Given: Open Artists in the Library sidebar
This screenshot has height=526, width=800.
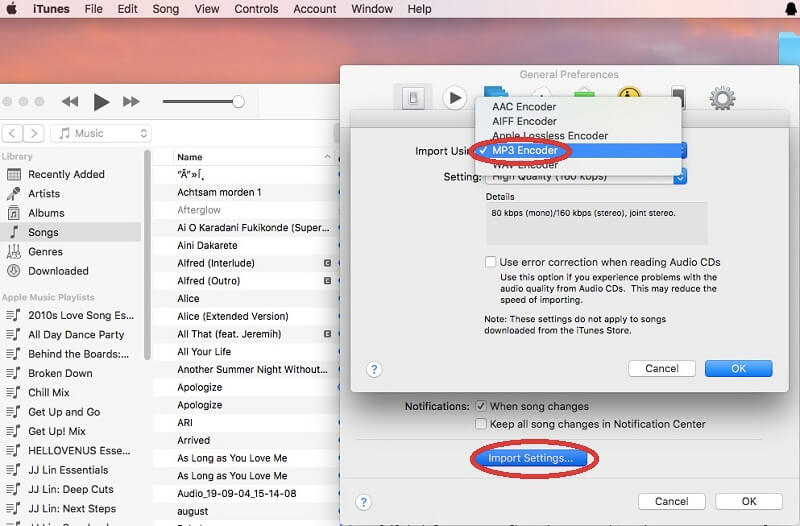Looking at the screenshot, I should pos(44,194).
